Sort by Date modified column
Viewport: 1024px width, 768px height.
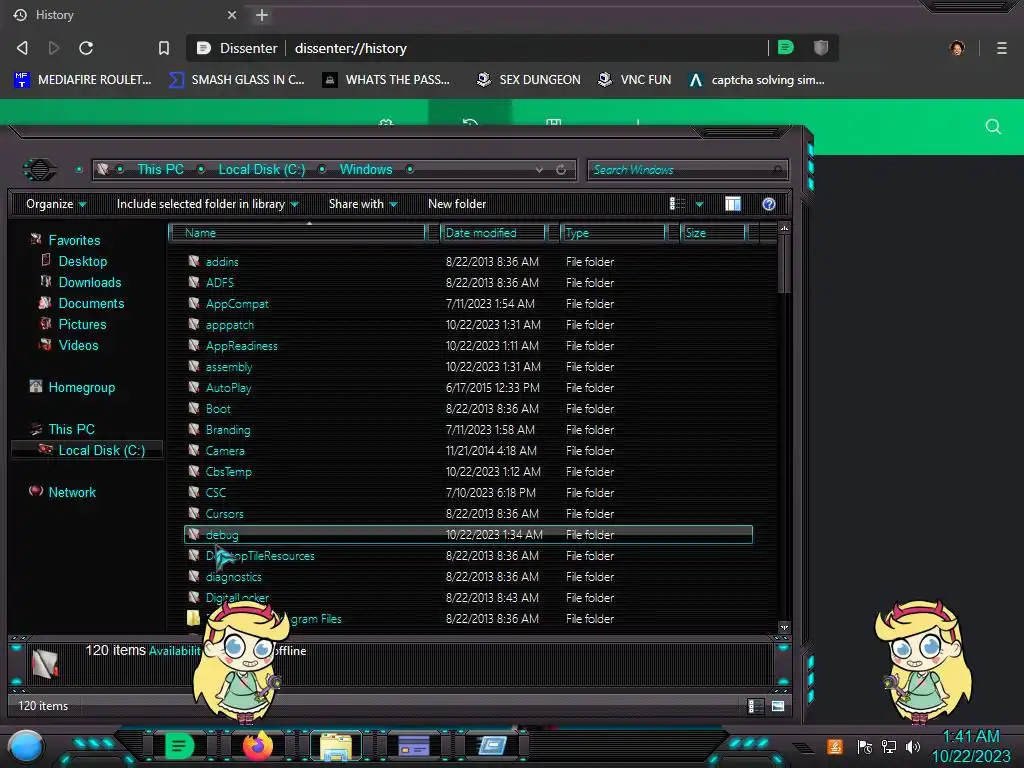click(493, 232)
